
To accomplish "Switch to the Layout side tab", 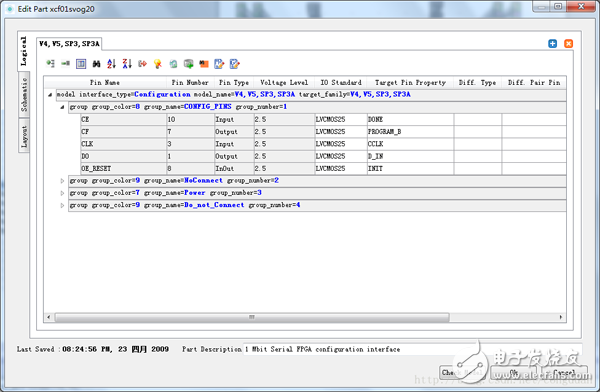I will 24,136.
